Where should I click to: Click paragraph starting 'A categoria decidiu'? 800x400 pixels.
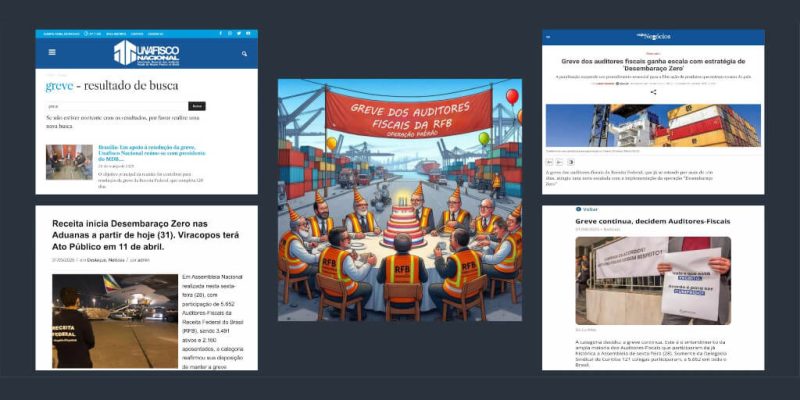653,354
